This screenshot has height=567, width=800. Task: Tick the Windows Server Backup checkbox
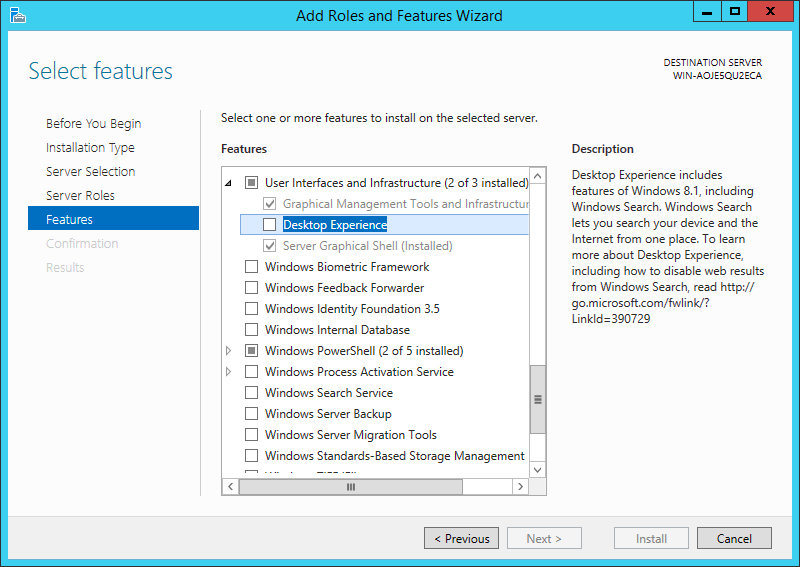coord(252,414)
